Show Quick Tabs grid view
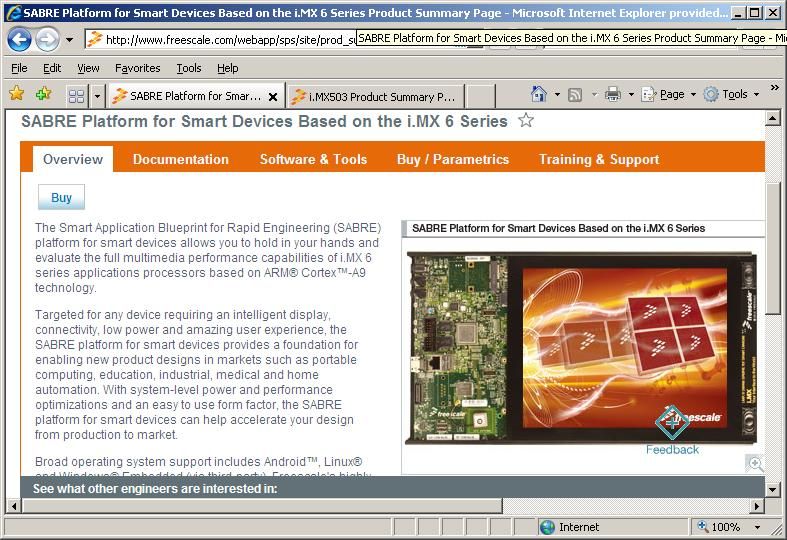Screen dimensions: 787x540 click(76, 96)
